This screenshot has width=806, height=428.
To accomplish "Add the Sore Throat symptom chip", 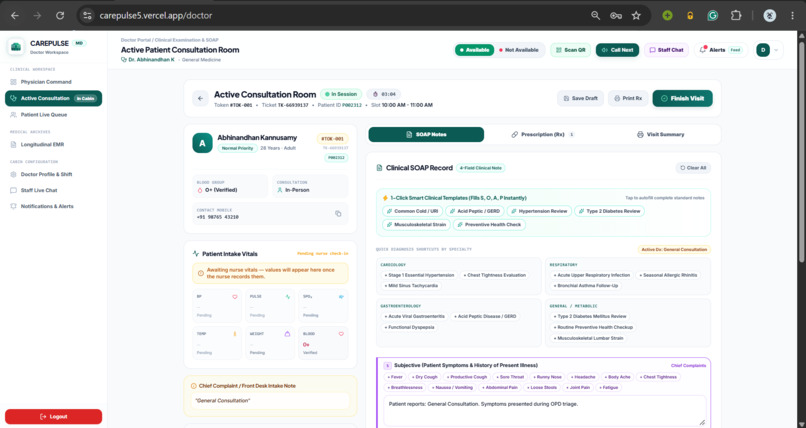I will click(510, 377).
